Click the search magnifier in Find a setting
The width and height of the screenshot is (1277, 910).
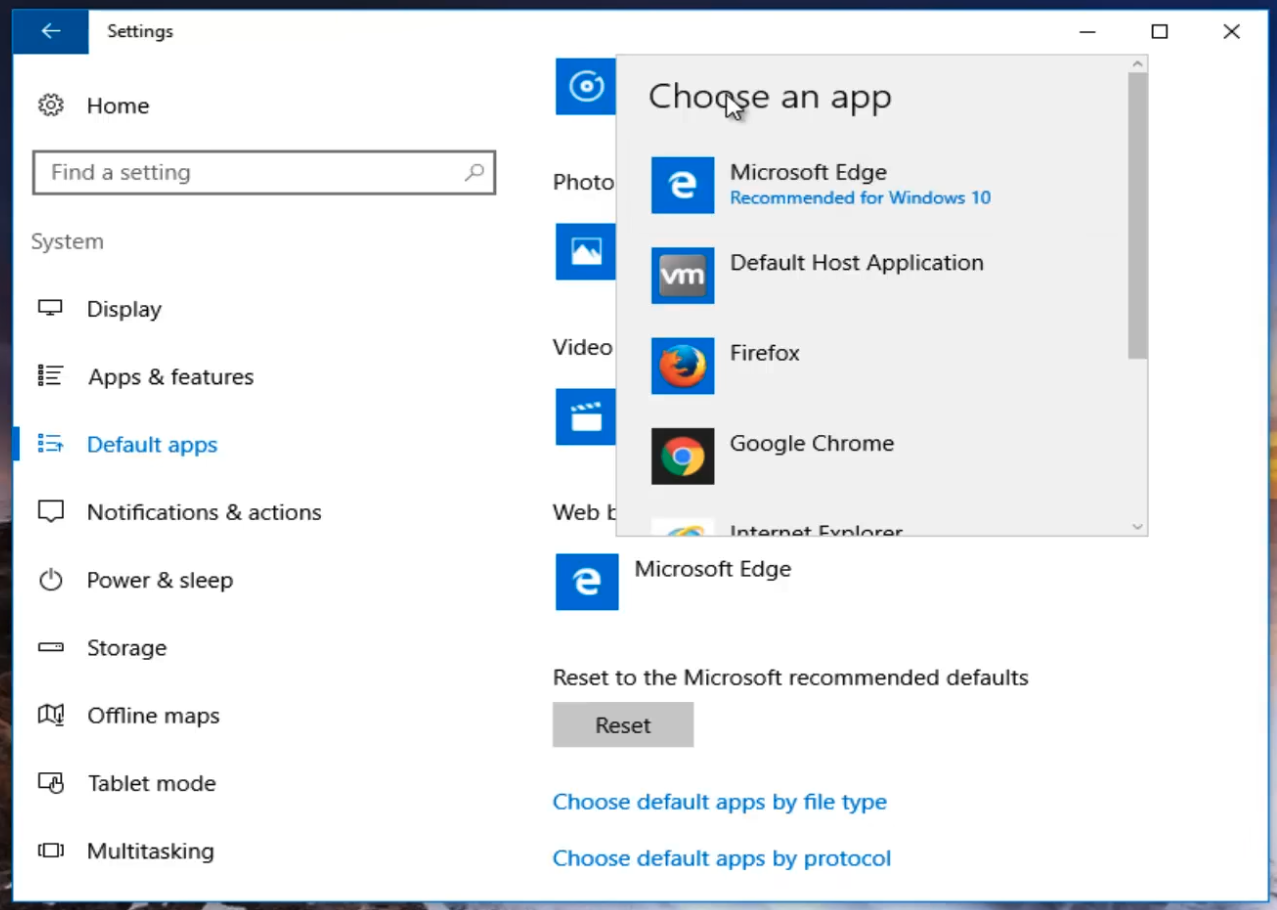pyautogui.click(x=475, y=172)
